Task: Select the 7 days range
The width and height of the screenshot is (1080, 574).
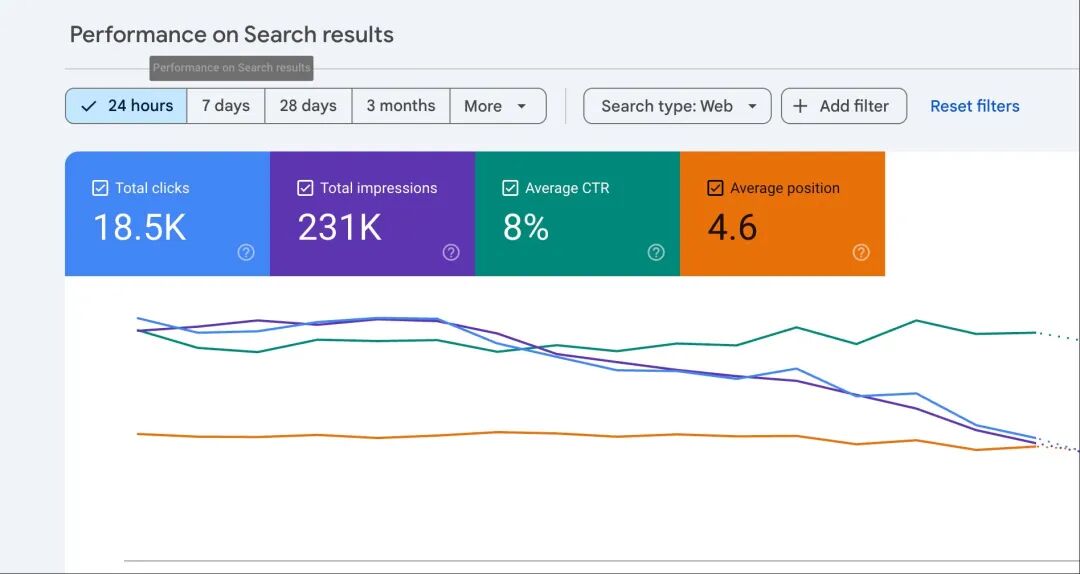Action: click(x=225, y=106)
